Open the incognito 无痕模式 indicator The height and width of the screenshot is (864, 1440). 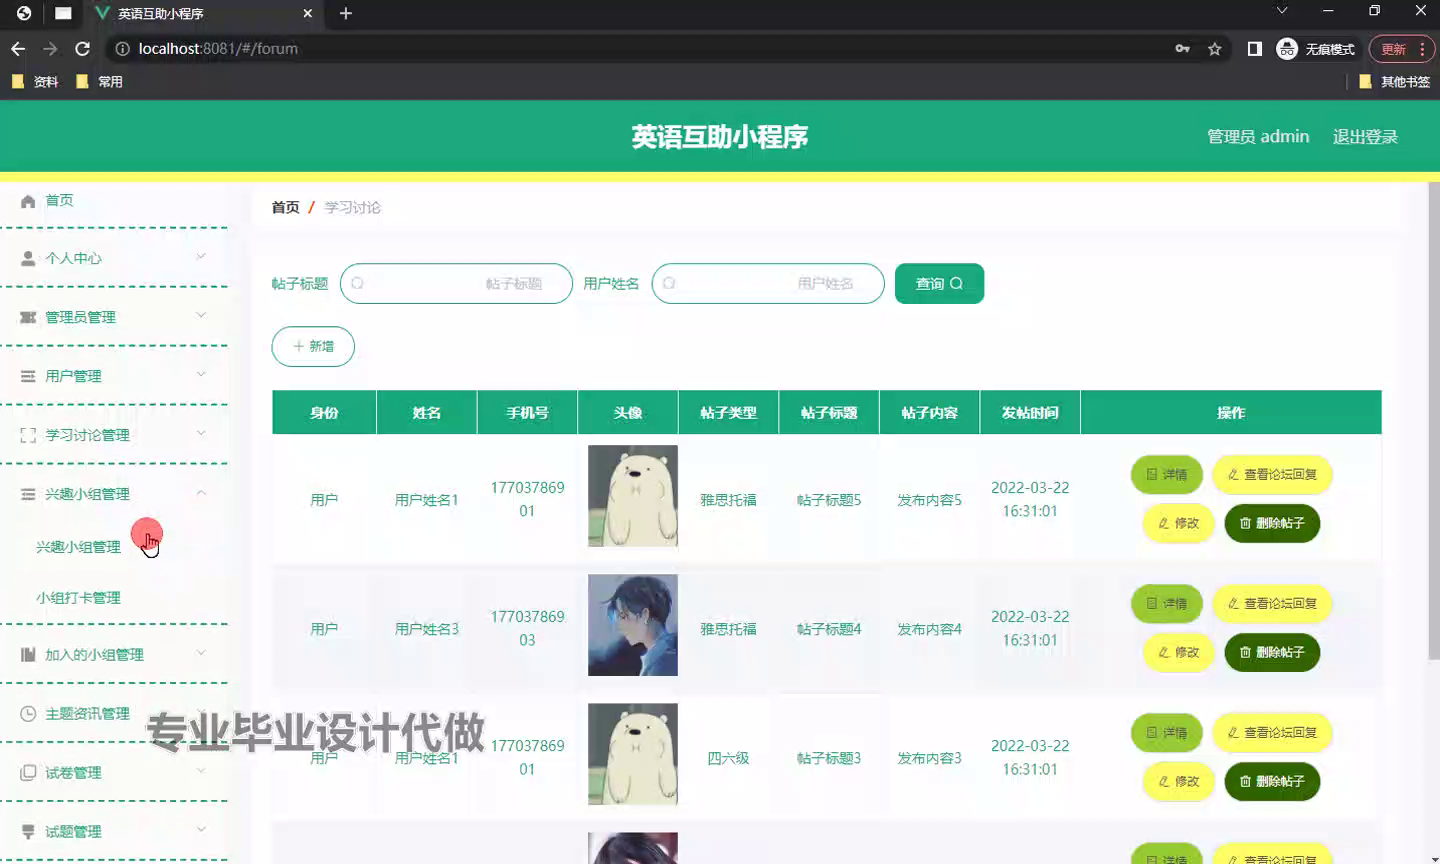click(x=1316, y=48)
